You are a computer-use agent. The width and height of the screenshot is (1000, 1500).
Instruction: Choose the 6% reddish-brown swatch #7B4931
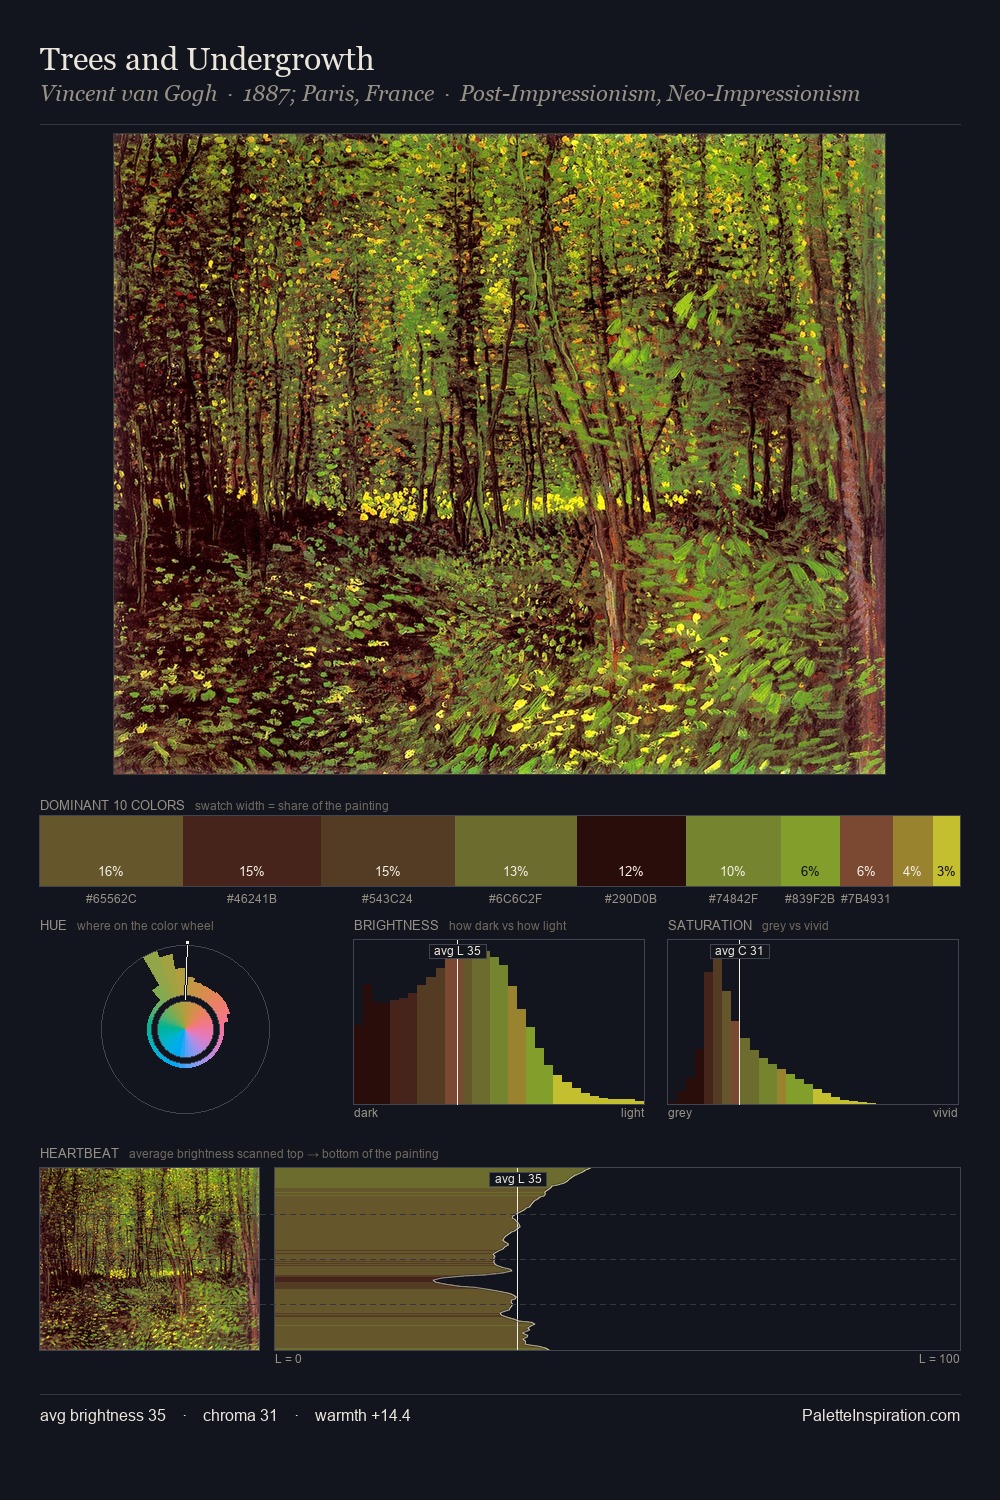(x=866, y=851)
